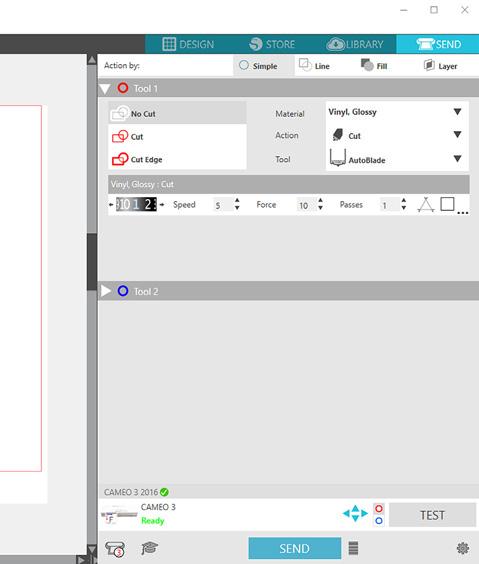The image size is (479, 564).
Task: Toggle the line segment overcut triangle icon
Action: point(426,205)
